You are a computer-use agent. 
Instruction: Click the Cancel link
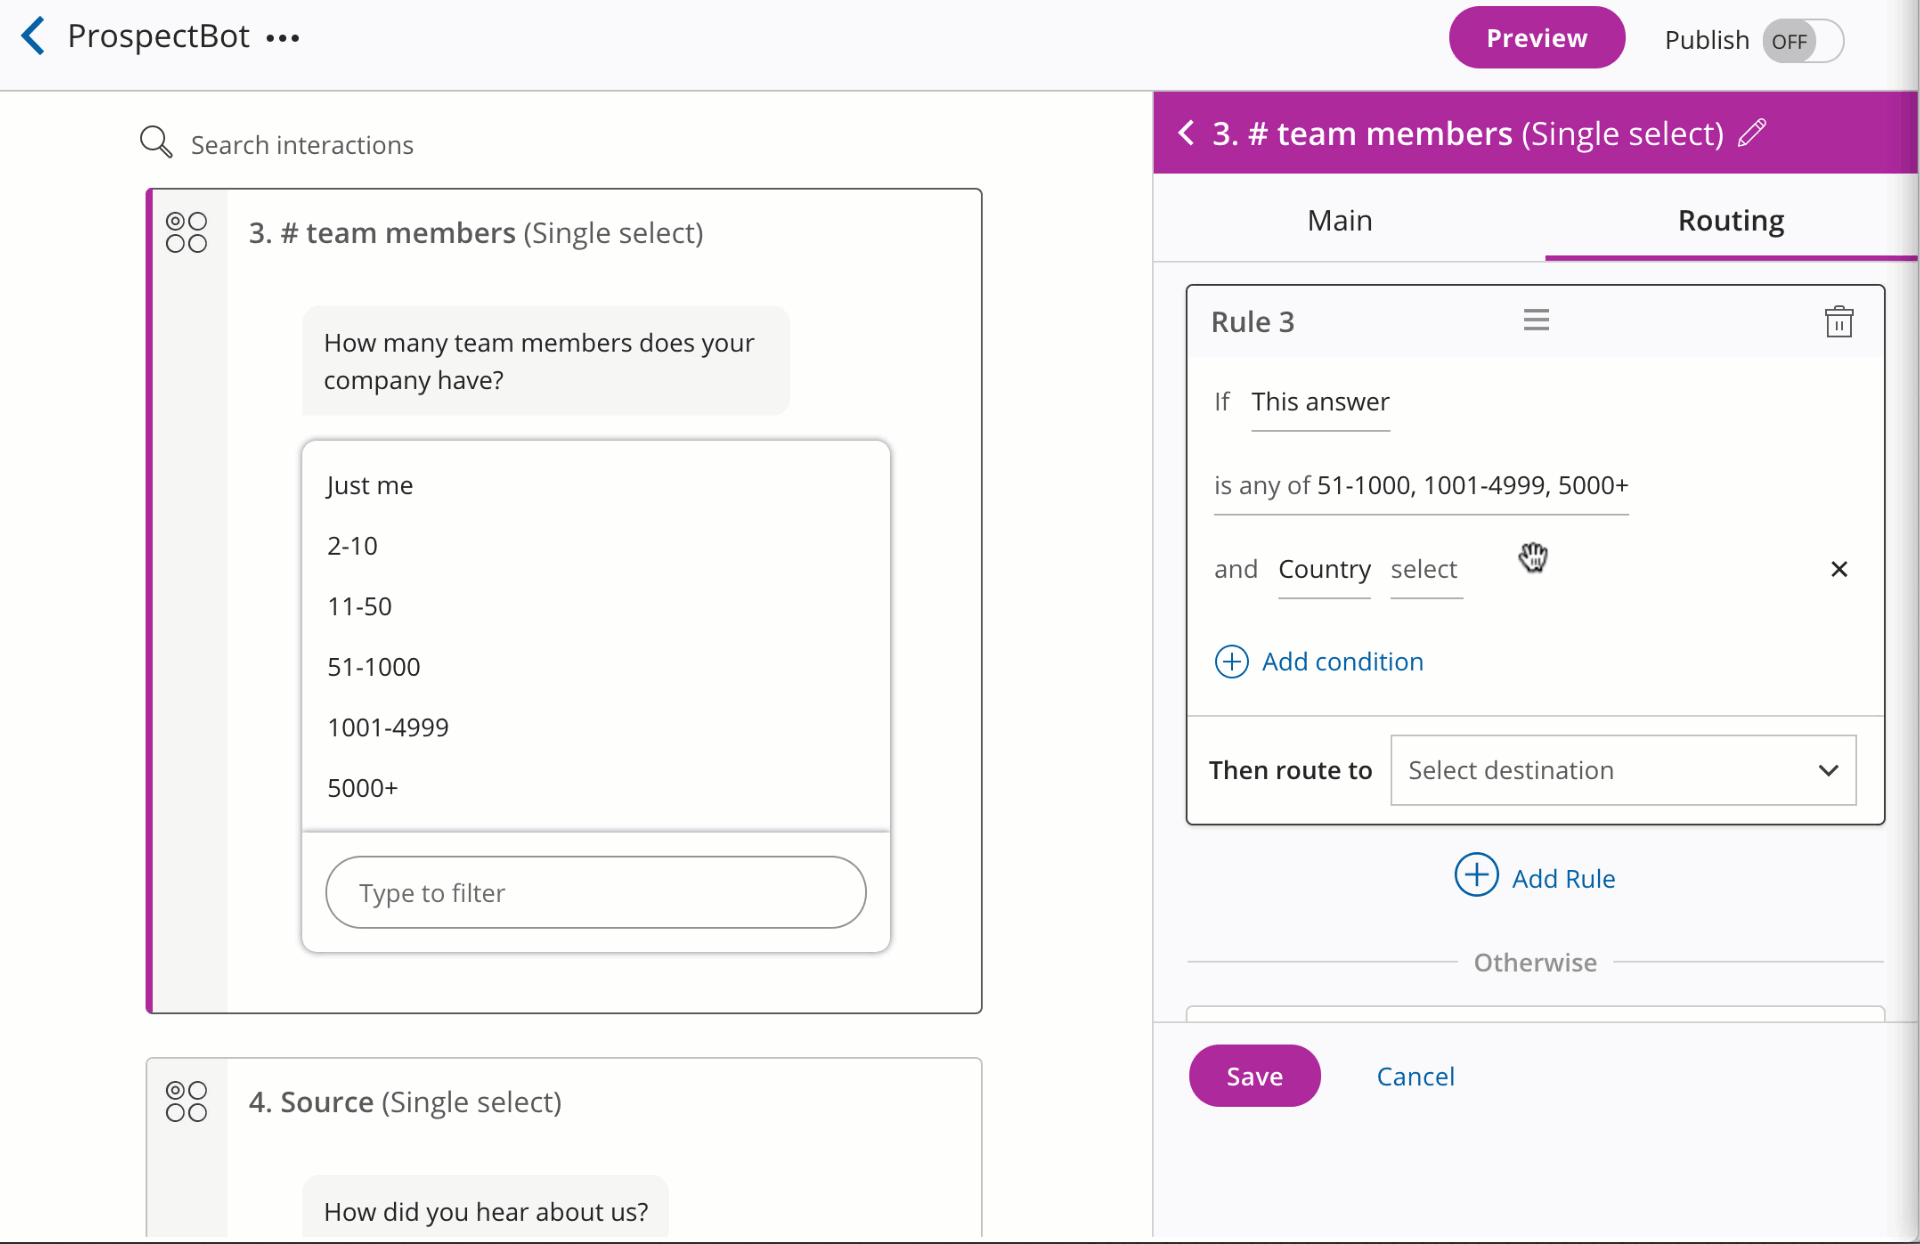tap(1415, 1076)
